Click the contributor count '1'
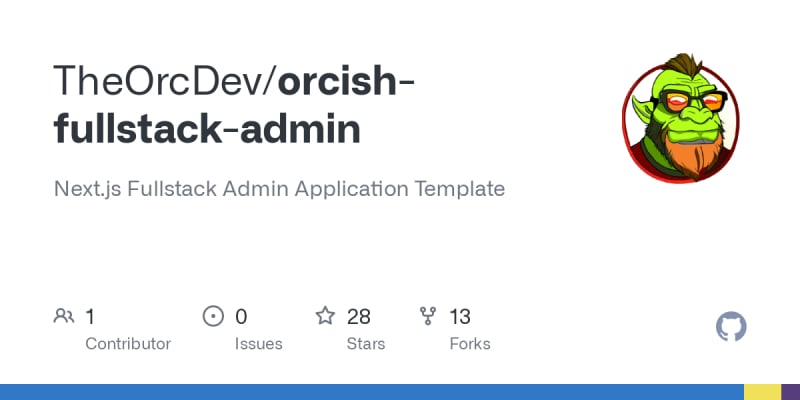 coord(90,317)
